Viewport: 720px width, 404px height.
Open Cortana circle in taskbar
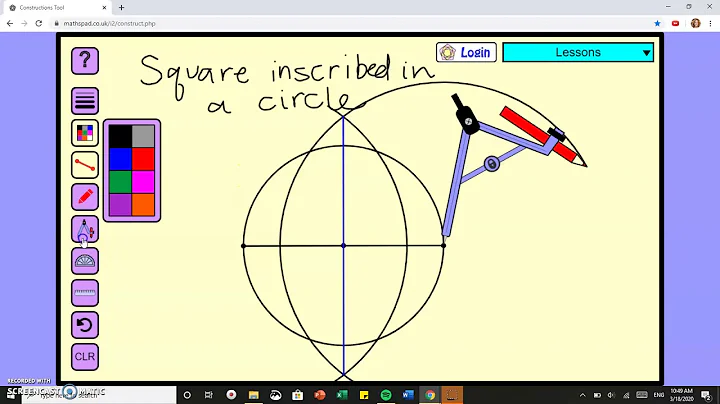click(187, 395)
